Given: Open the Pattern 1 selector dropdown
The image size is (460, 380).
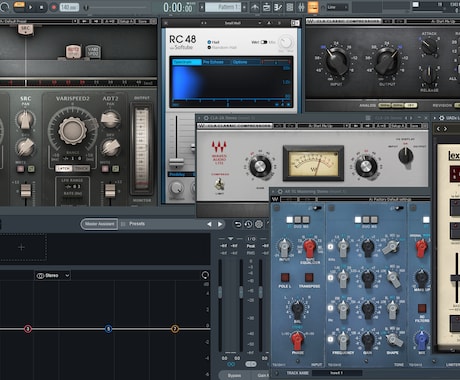Looking at the screenshot, I should point(223,7).
